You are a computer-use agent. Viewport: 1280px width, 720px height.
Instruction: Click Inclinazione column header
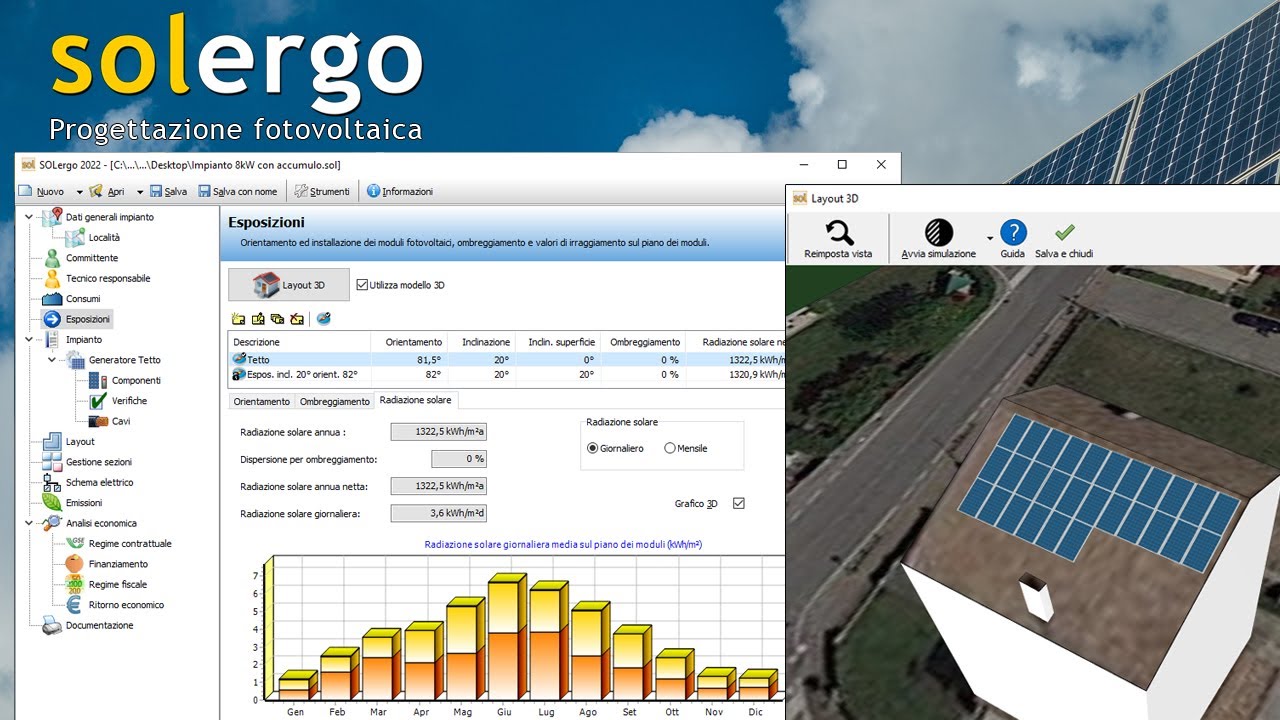pos(486,342)
